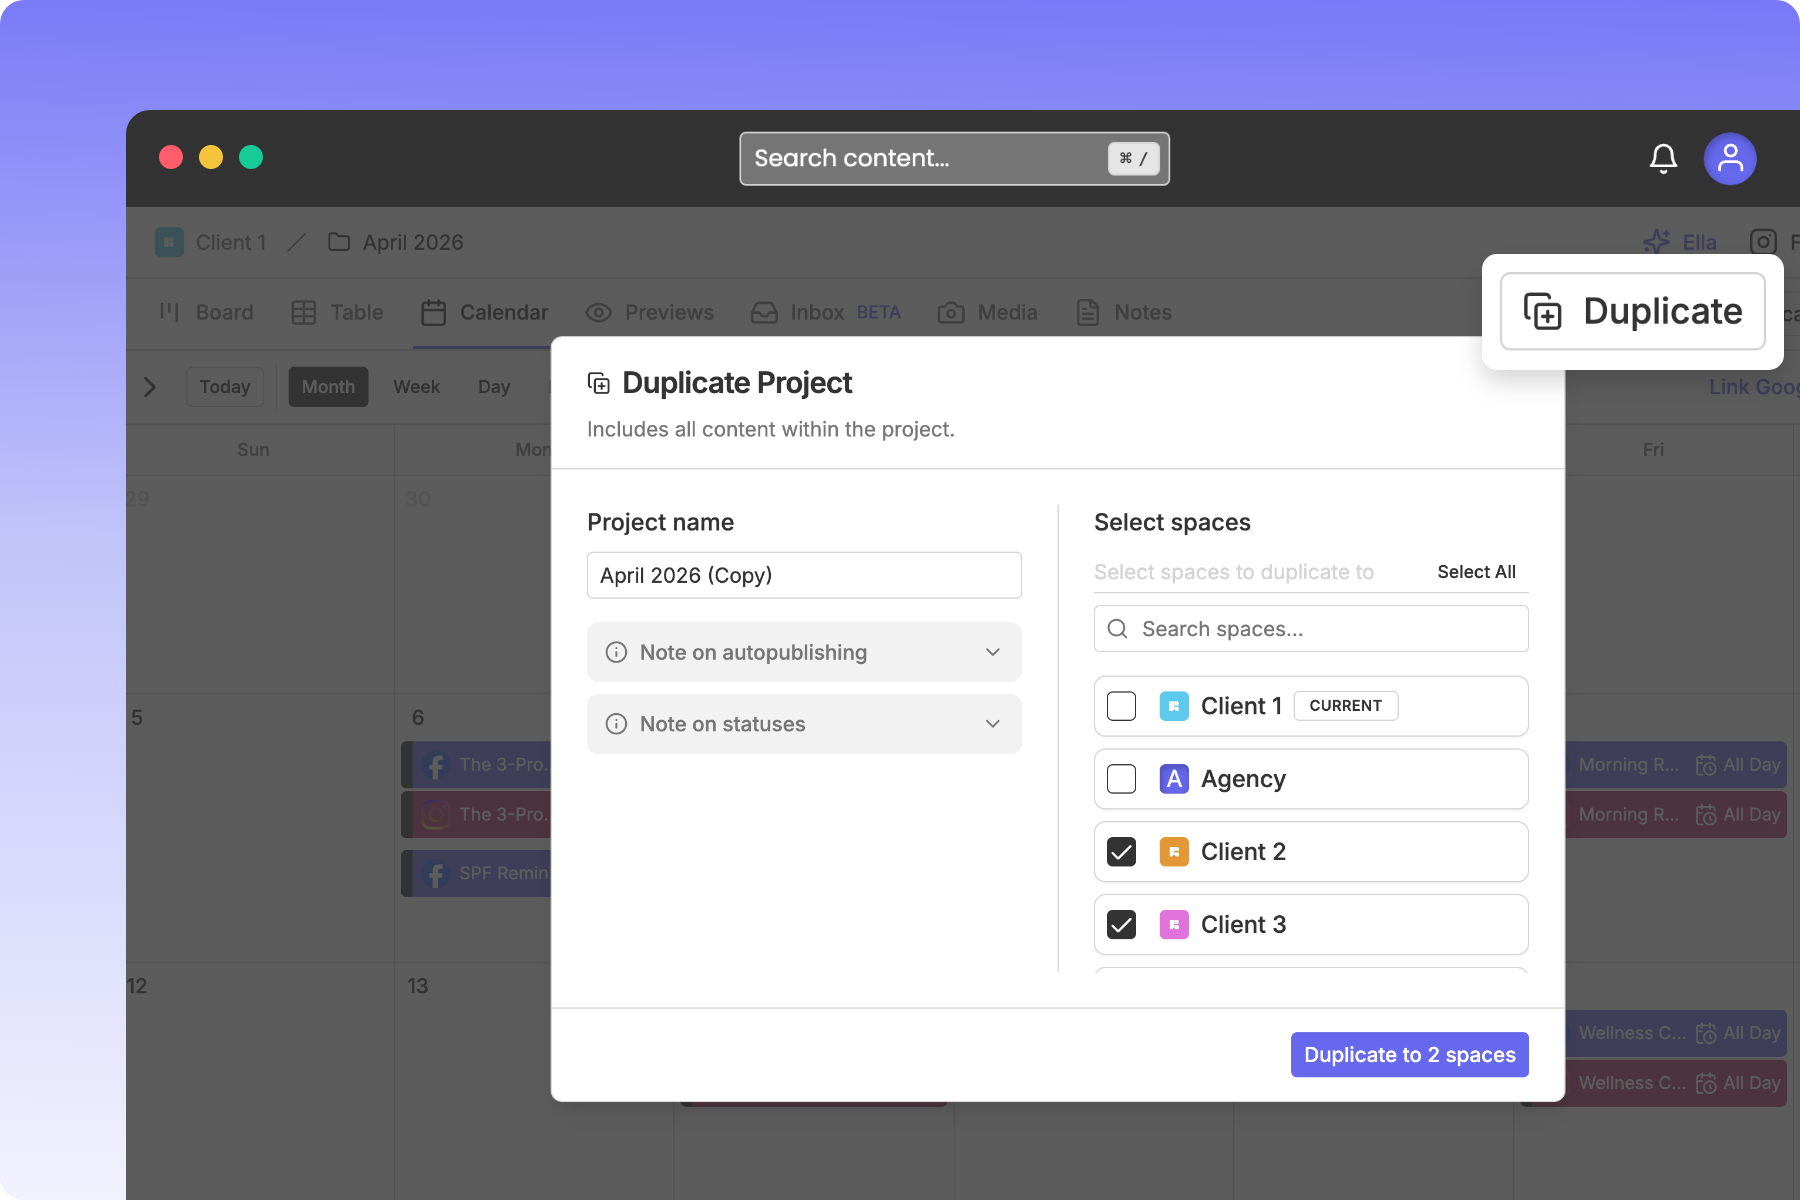Check the Client 1 space checkbox
Viewport: 1800px width, 1200px height.
tap(1121, 706)
